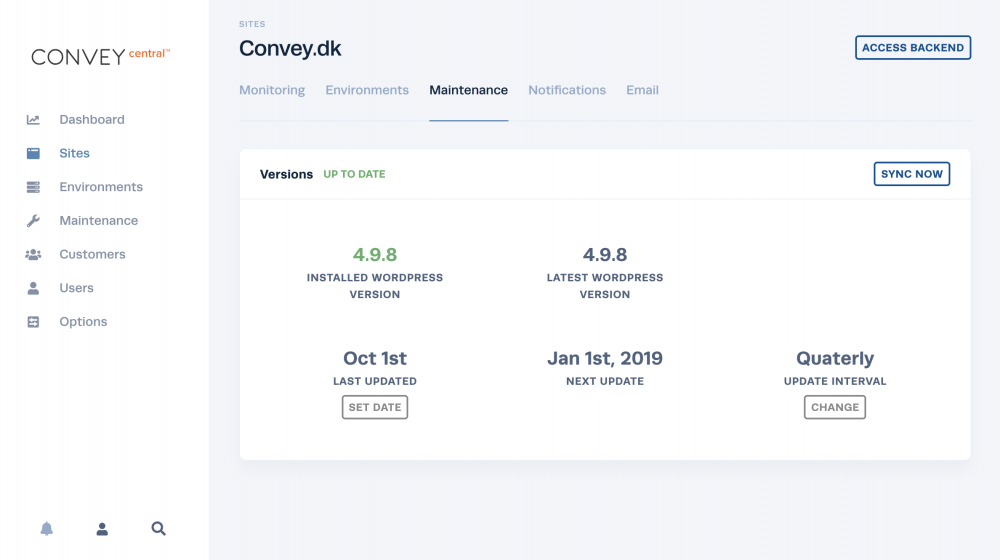
Task: Click the Installed WordPress Version label
Action: 375,286
